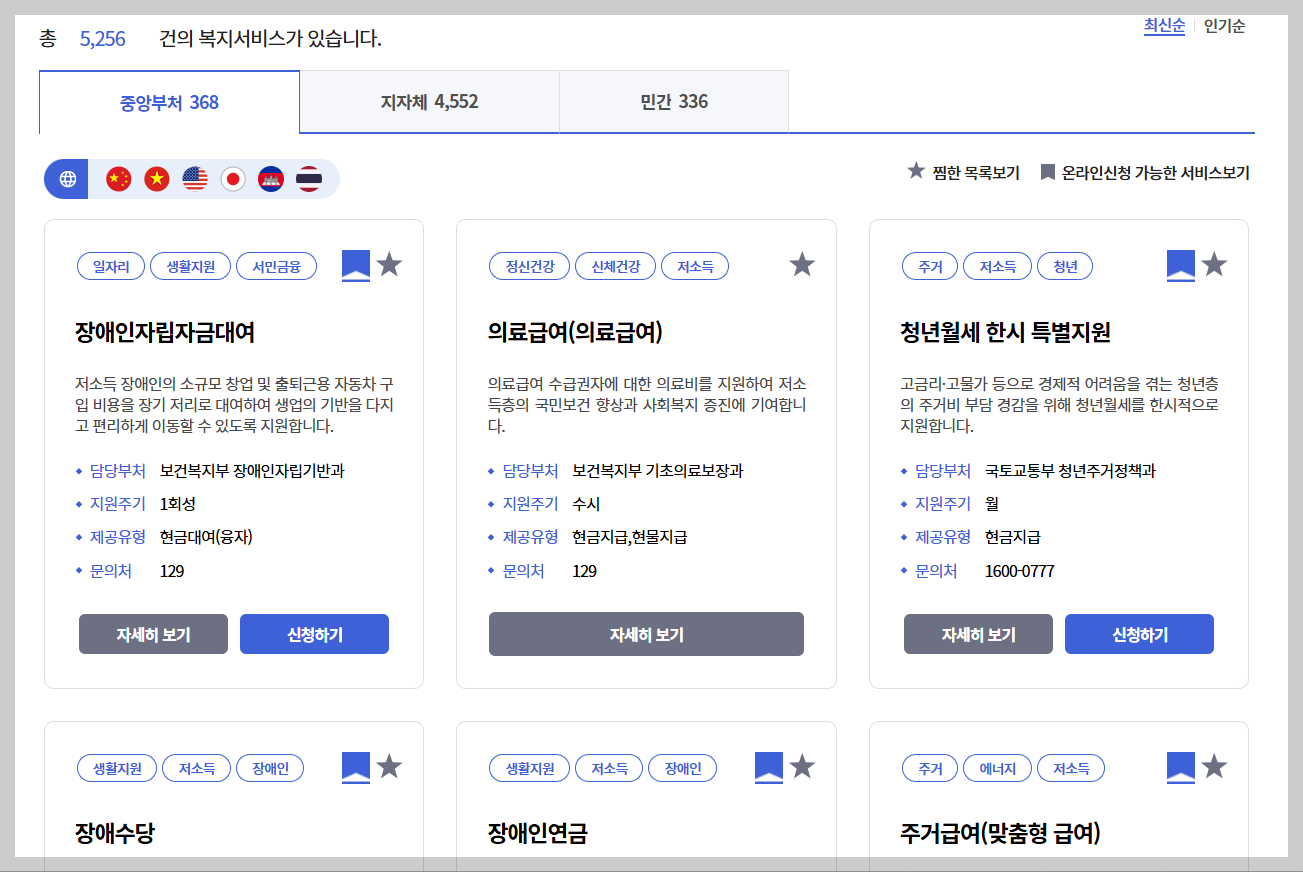Select the Japan flag language option

[x=233, y=179]
